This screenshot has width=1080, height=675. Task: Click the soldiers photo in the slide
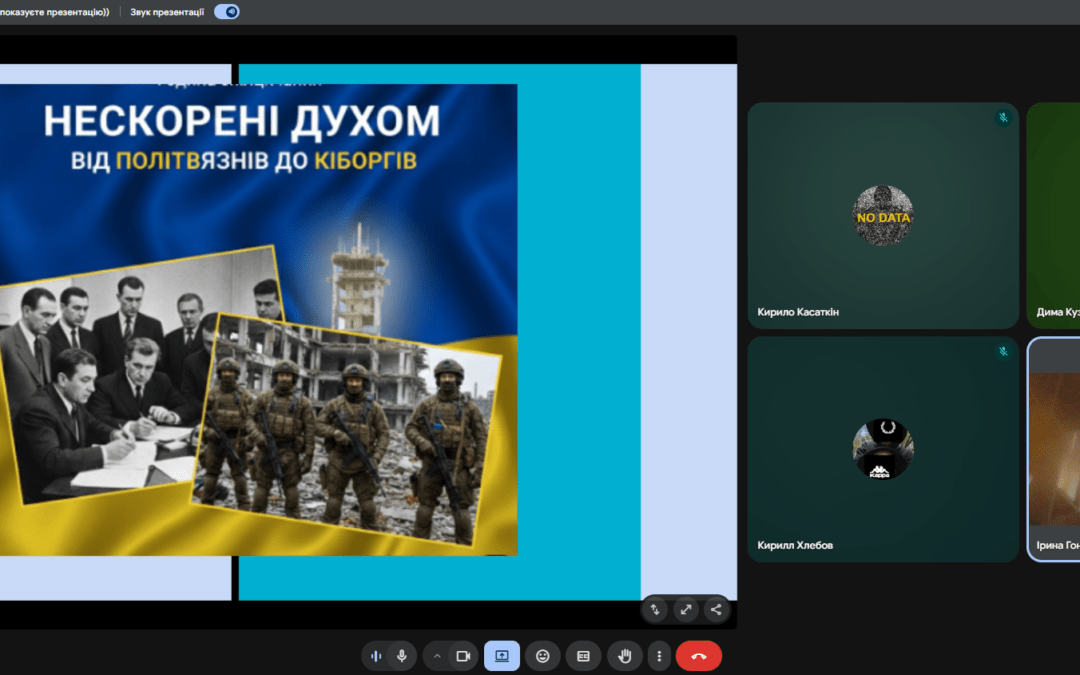(x=347, y=430)
